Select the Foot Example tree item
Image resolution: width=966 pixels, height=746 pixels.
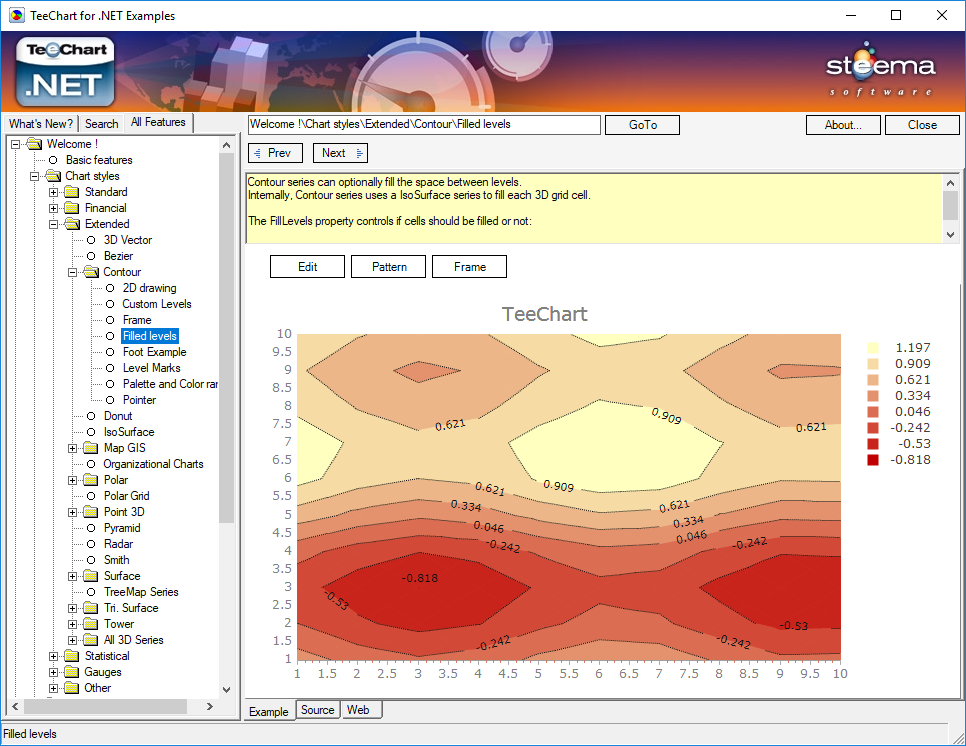tap(154, 352)
